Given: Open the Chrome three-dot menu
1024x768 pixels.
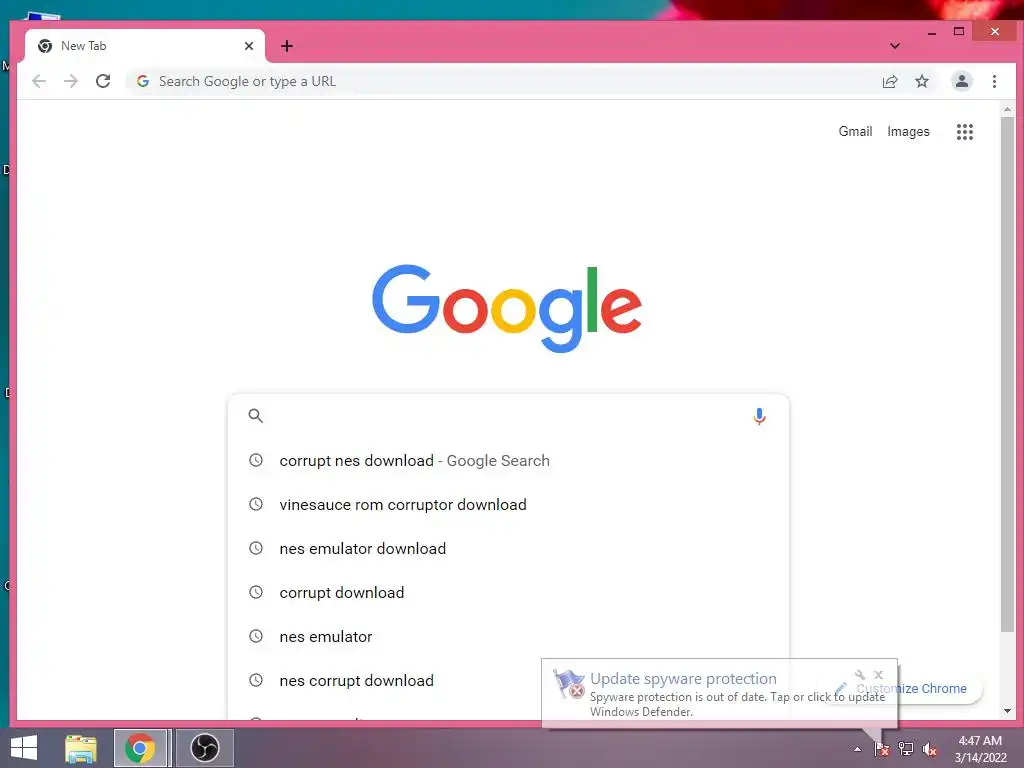Looking at the screenshot, I should (994, 81).
